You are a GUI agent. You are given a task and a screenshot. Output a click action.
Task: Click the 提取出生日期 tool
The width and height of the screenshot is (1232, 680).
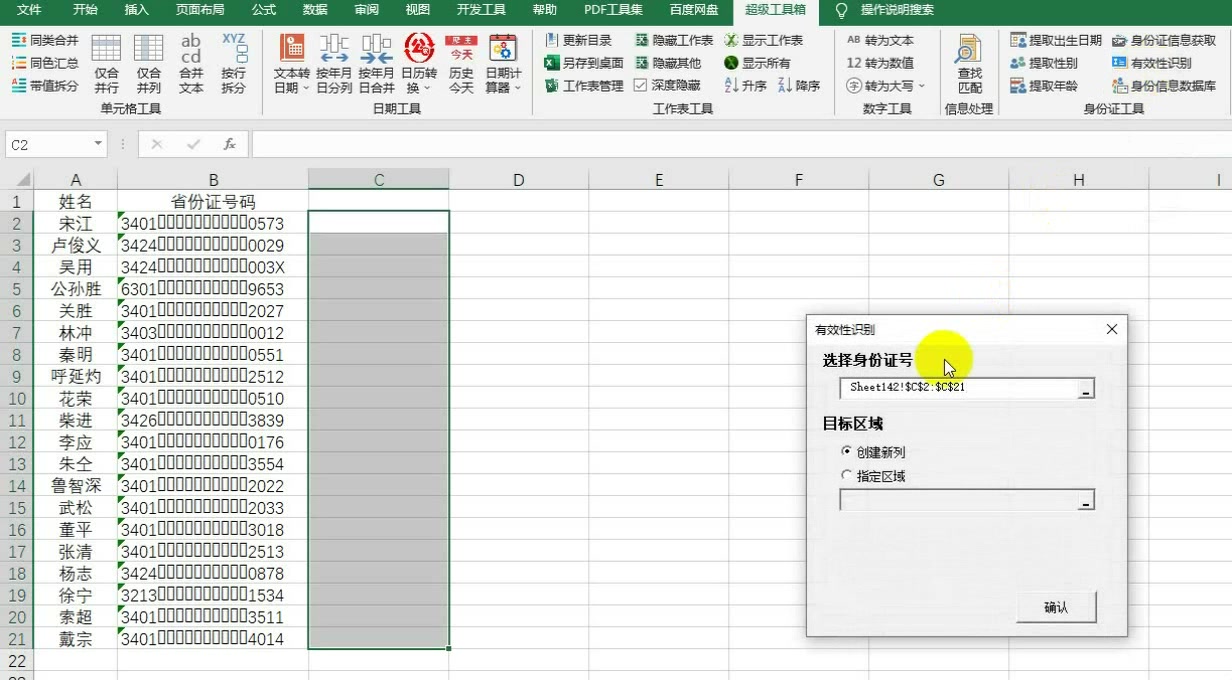(1055, 40)
